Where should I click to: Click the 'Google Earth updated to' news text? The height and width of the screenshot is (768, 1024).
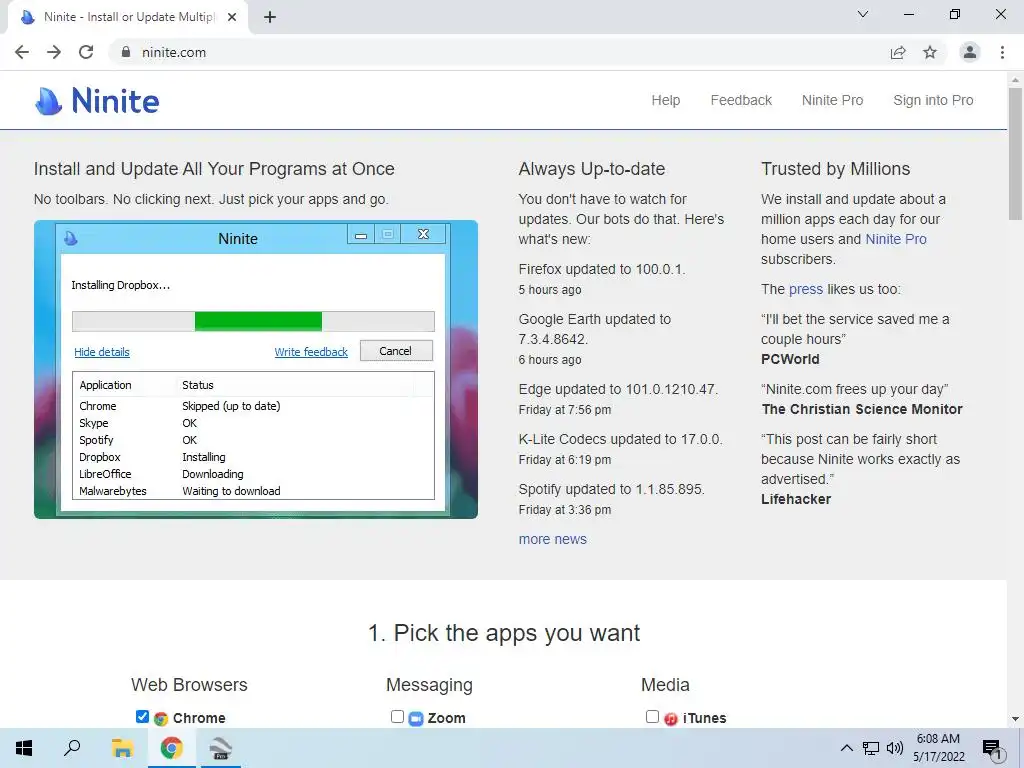point(594,319)
